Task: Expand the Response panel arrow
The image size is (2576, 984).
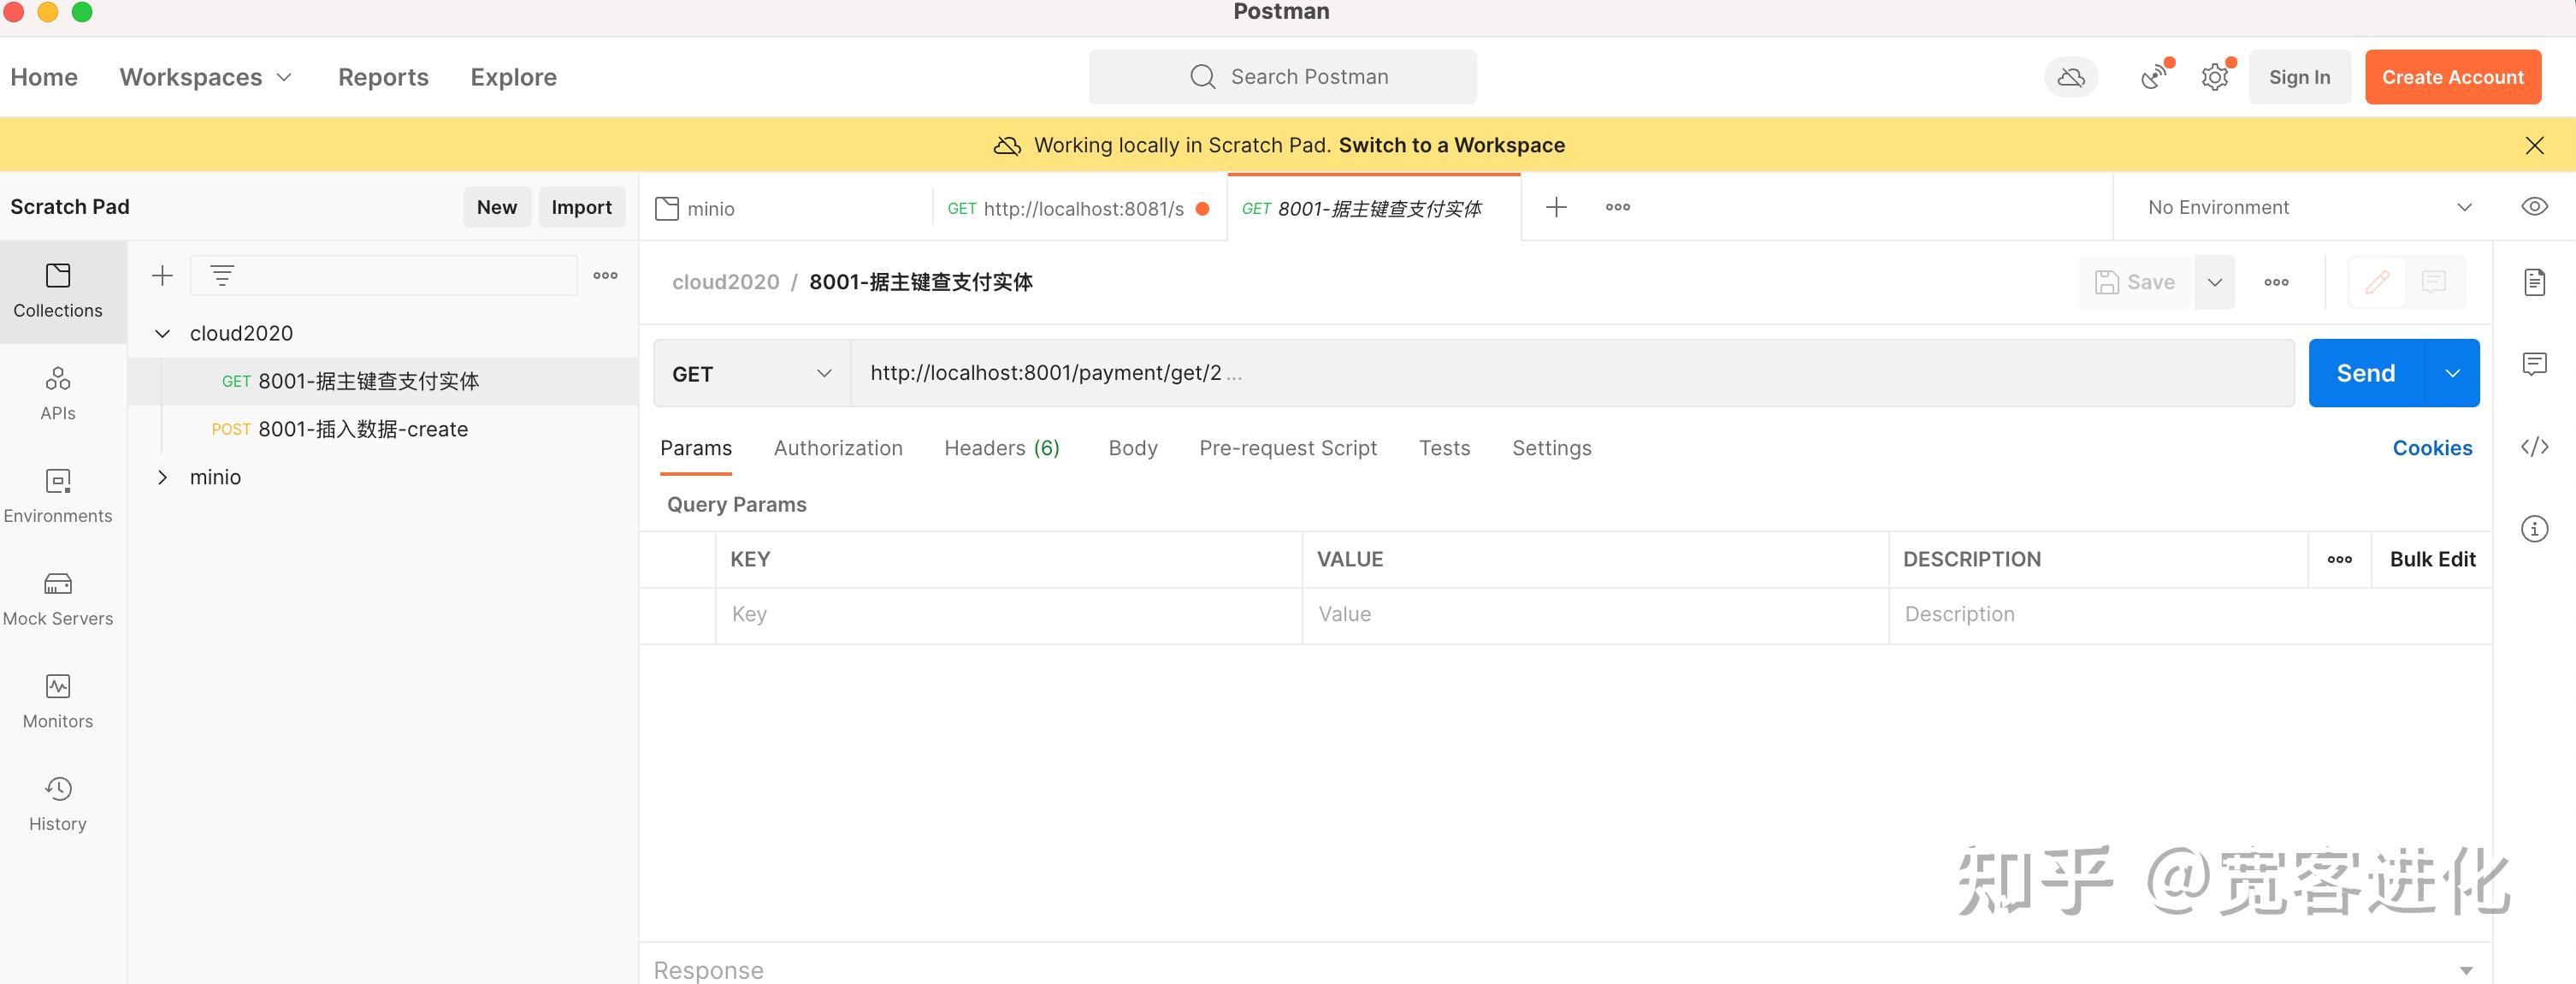Action: (x=2466, y=970)
